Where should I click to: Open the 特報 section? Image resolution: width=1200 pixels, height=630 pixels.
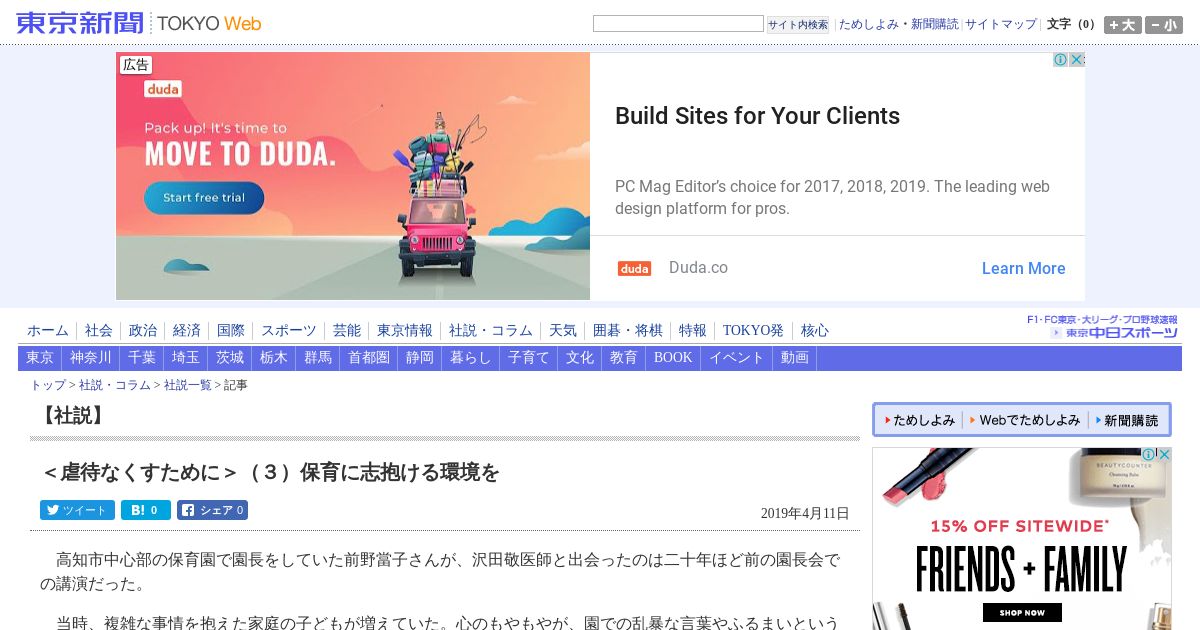pos(693,331)
